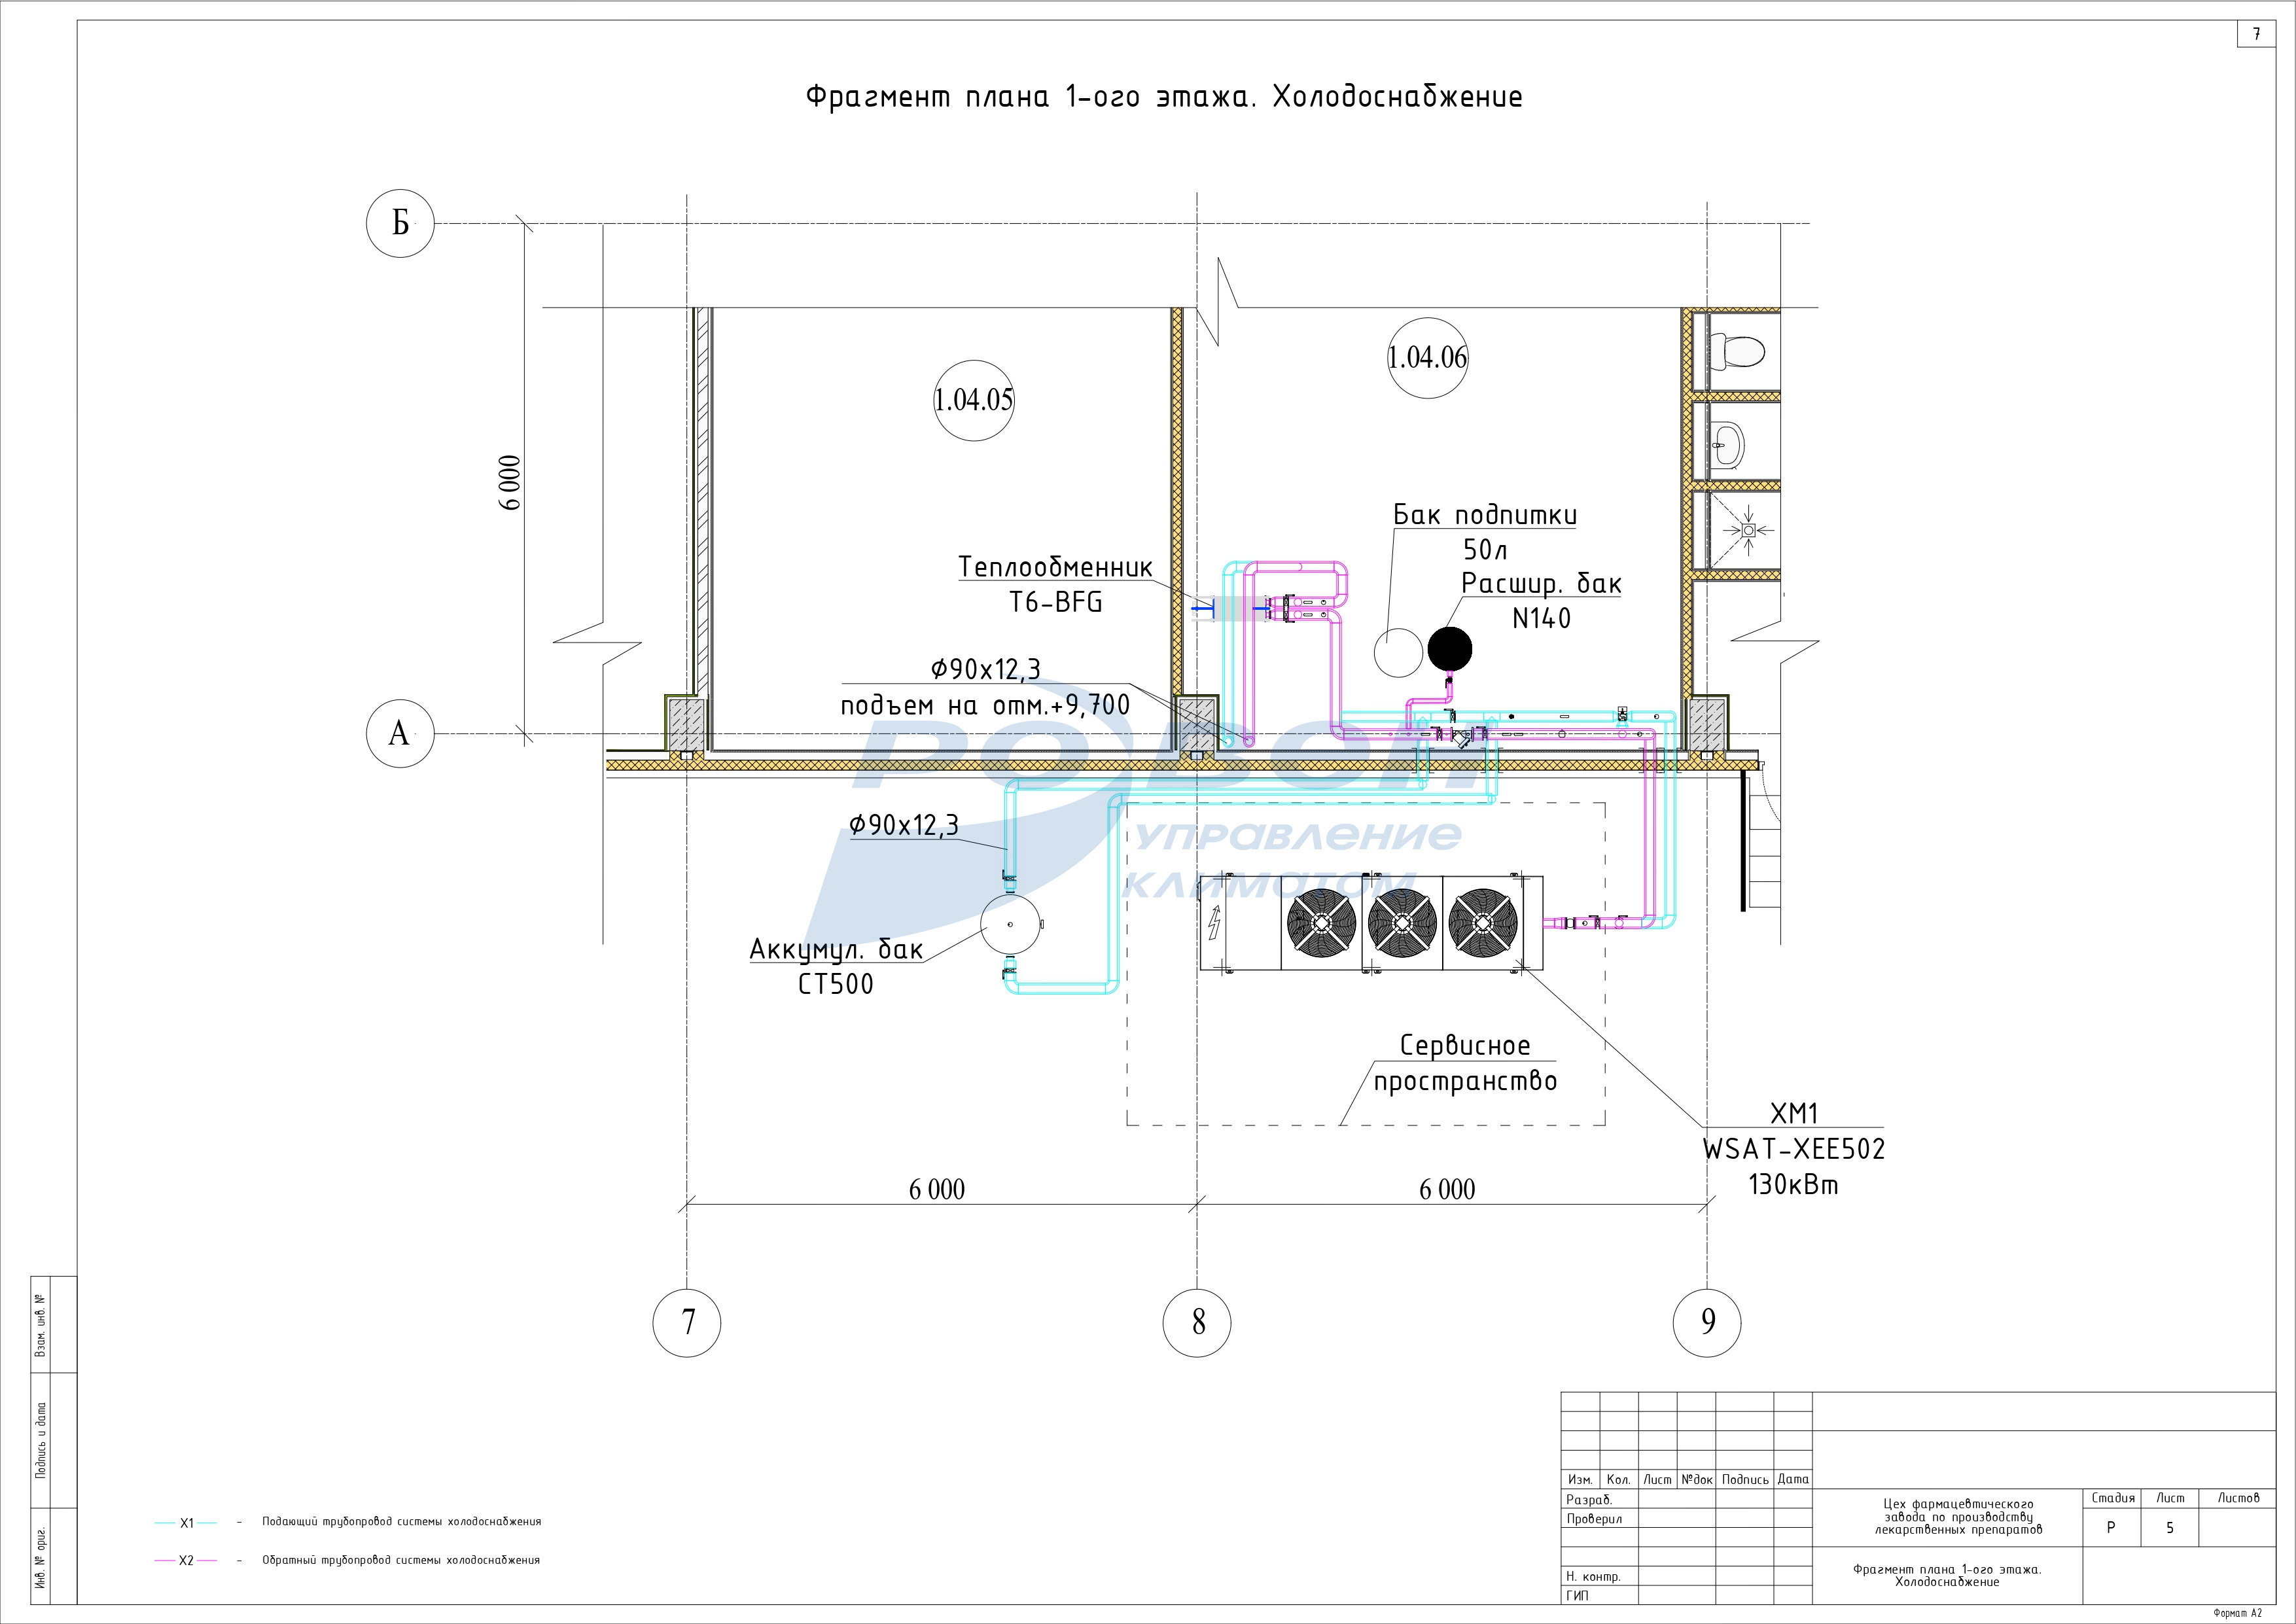Click room tag 1.04.05

pos(973,400)
